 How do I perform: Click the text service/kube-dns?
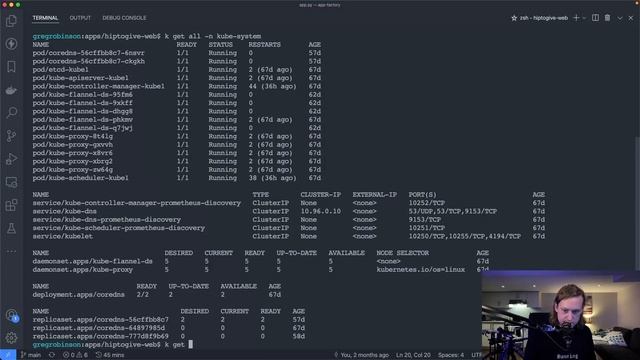click(x=64, y=211)
